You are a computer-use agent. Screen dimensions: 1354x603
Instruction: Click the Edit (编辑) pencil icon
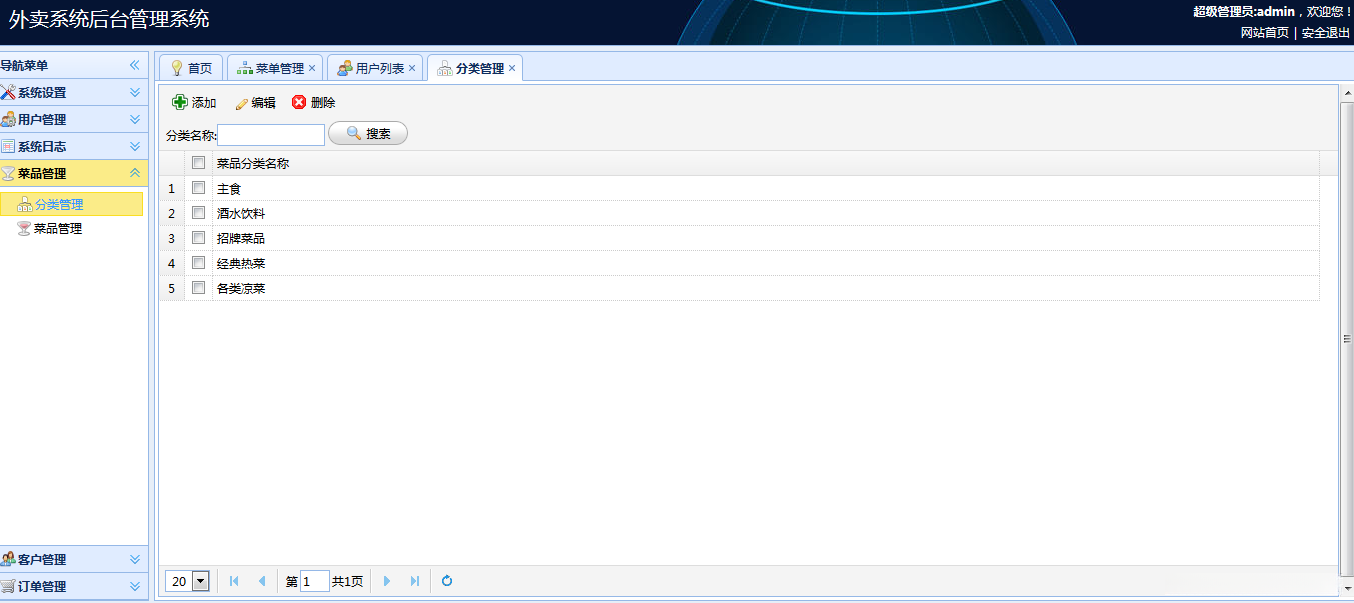pyautogui.click(x=241, y=103)
